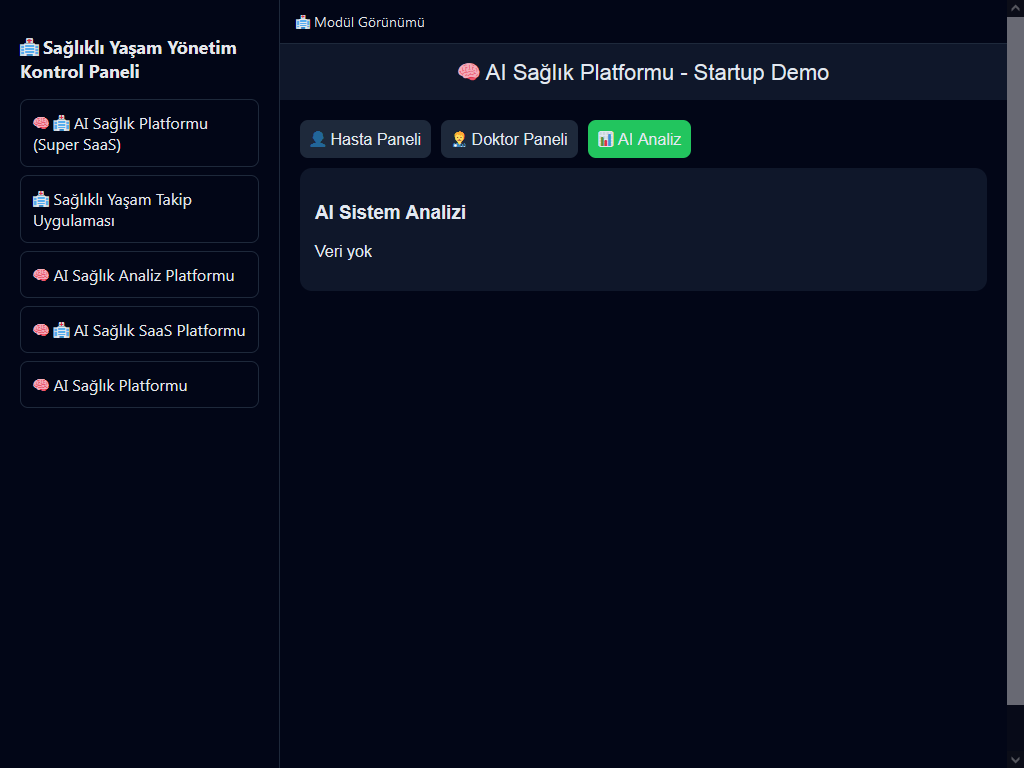
Task: Click the hospital icon in AI Sağlık SaaS Platformu
Action: (x=61, y=331)
